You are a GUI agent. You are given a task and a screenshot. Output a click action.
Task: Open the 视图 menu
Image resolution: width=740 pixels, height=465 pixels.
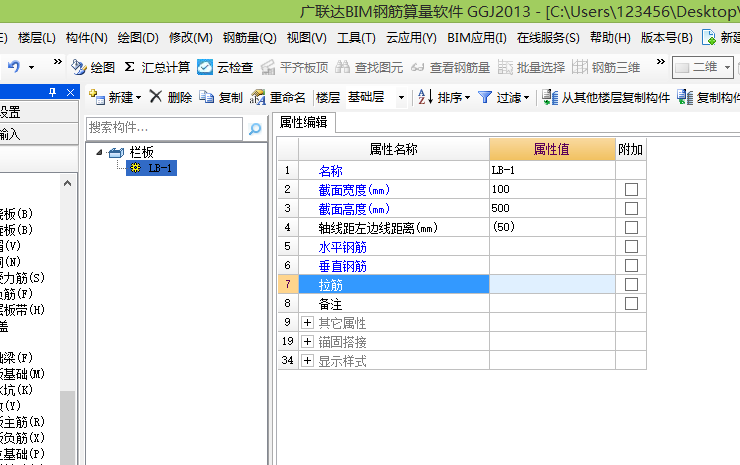click(307, 37)
